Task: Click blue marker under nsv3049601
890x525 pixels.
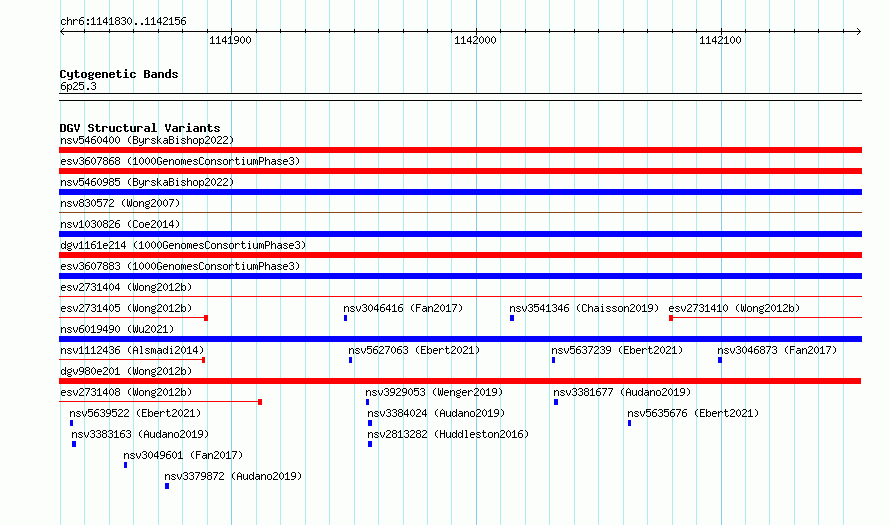Action: (125, 465)
